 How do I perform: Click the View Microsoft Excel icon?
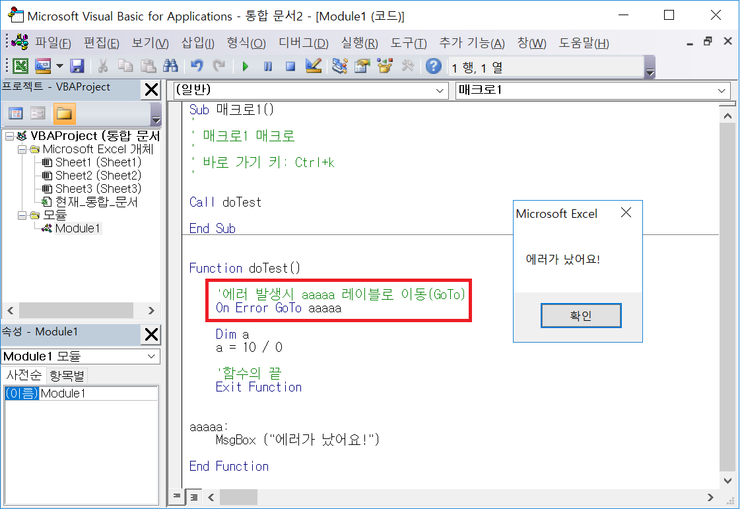point(20,66)
